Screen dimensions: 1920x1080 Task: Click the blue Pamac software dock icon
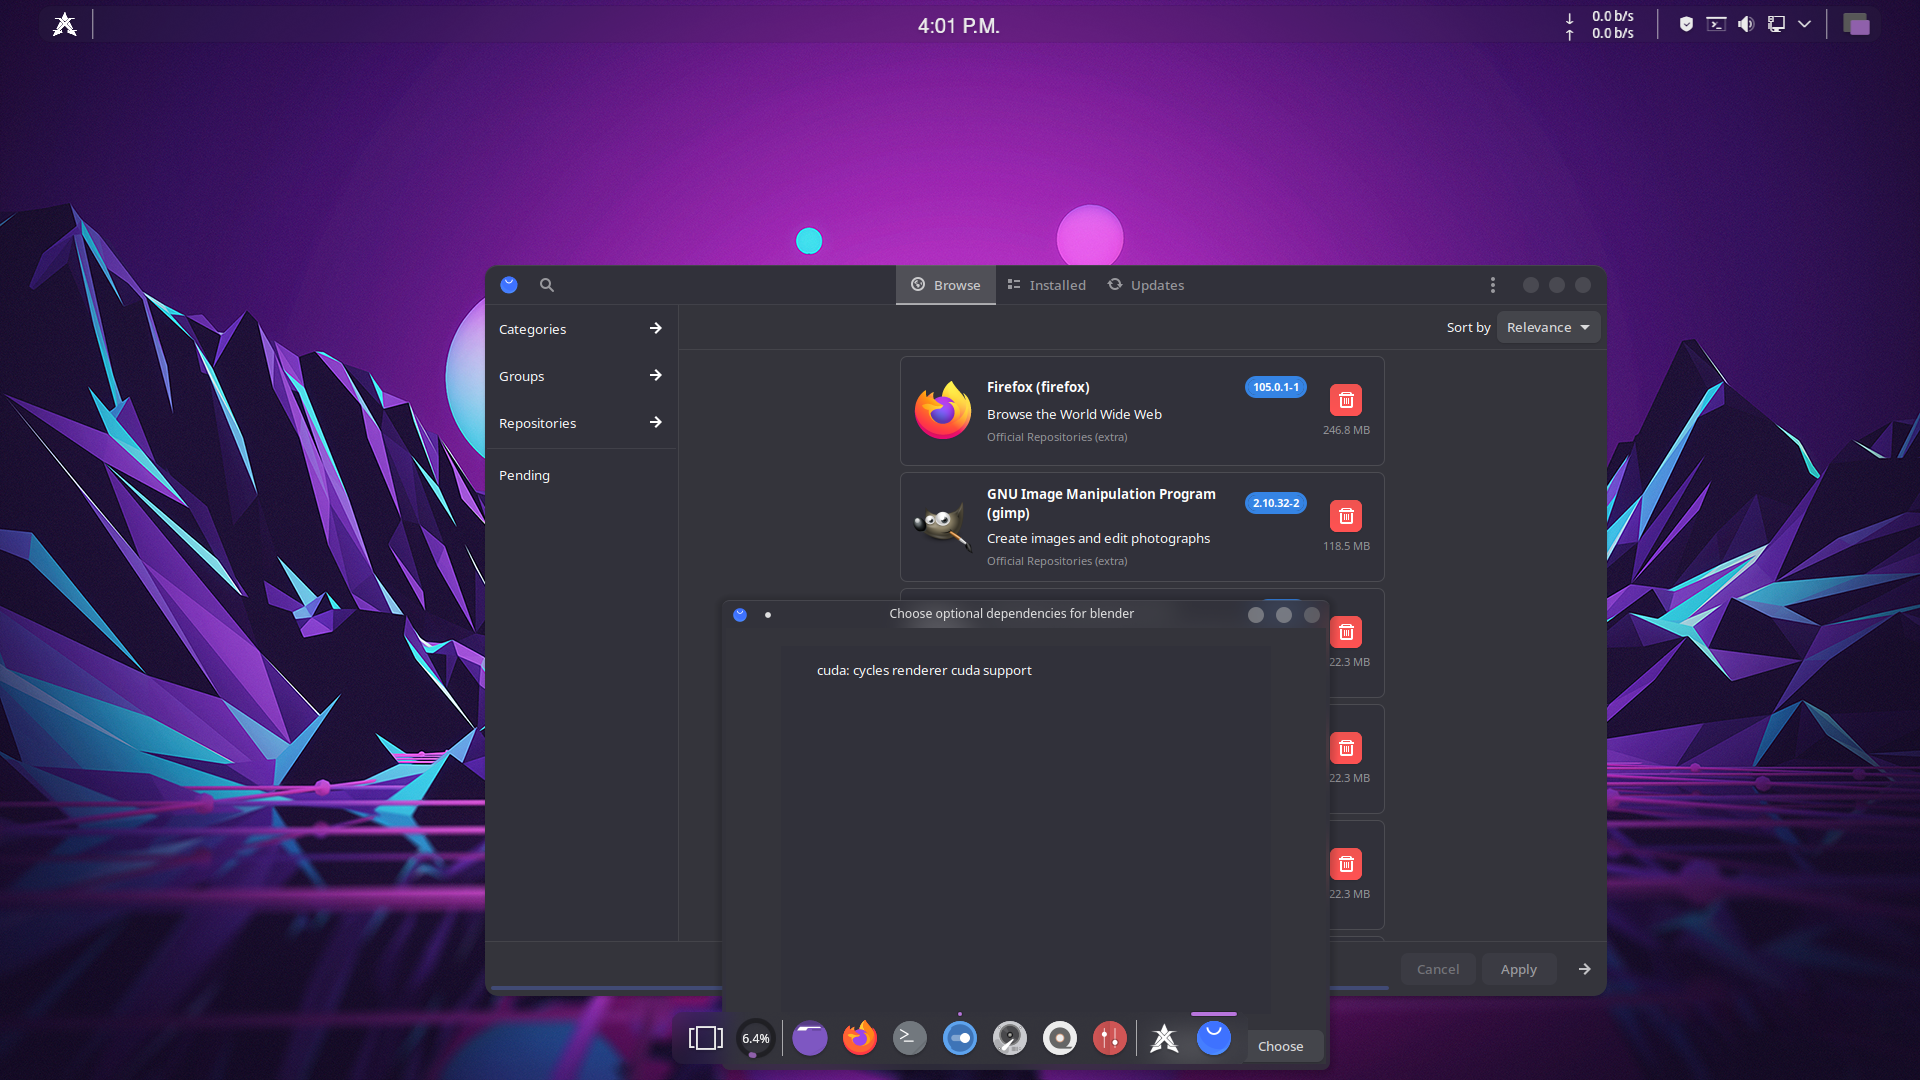coord(1214,1038)
